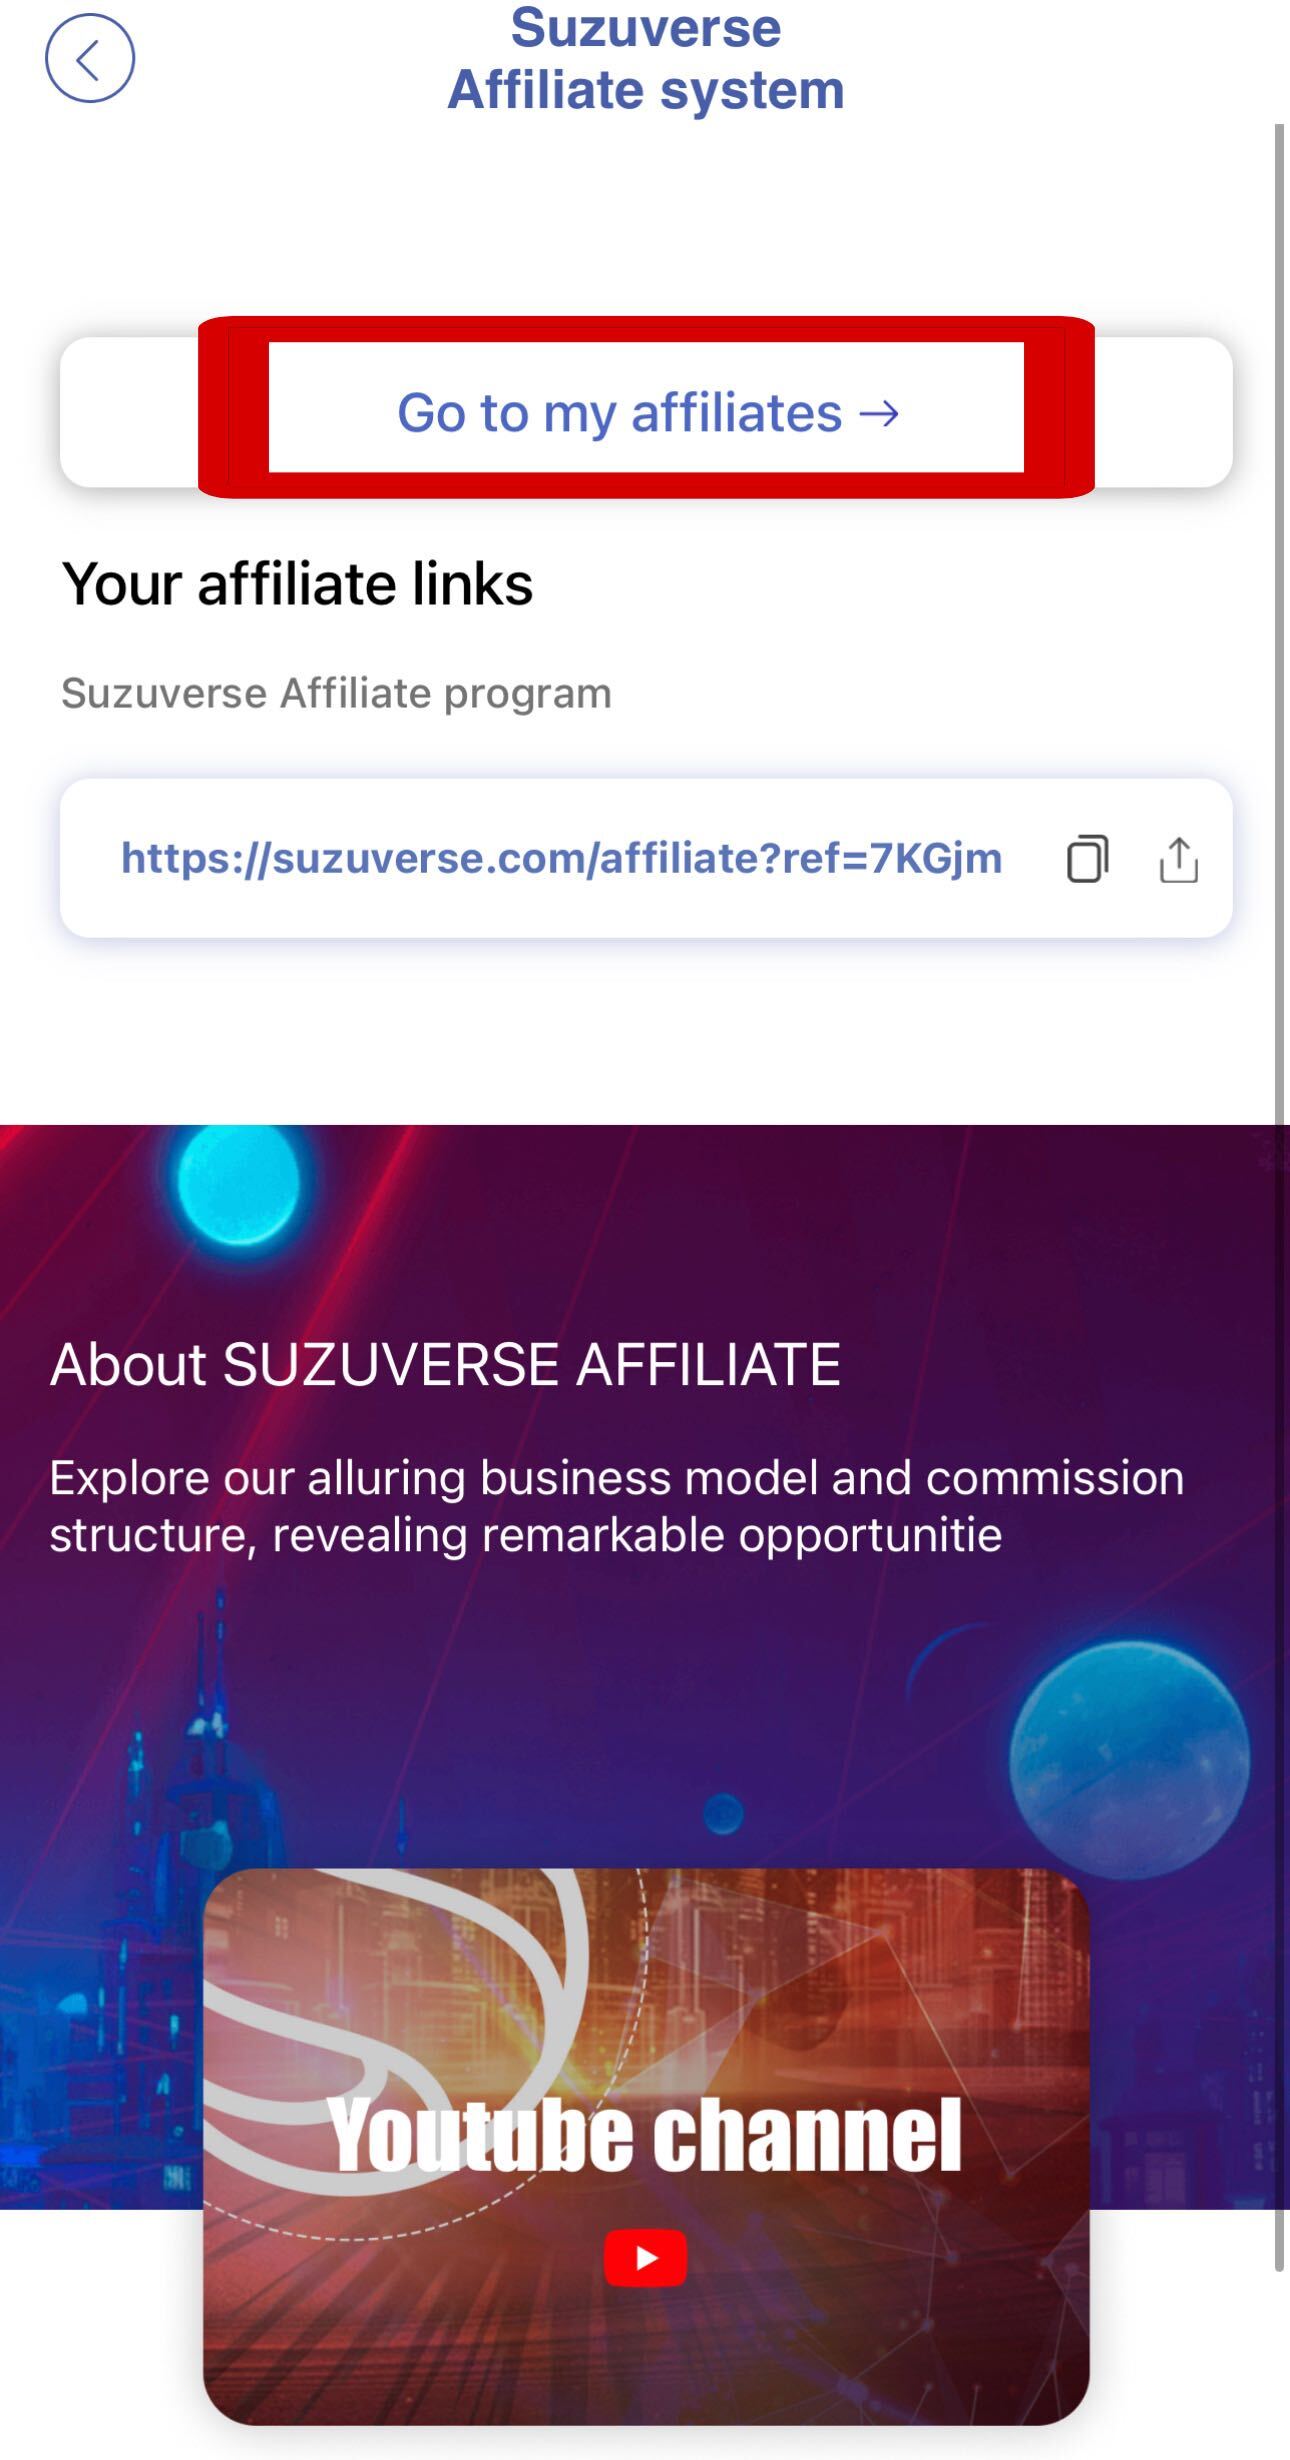Image resolution: width=1290 pixels, height=2460 pixels.
Task: Click the Explore our alluring business model paragraph
Action: click(x=617, y=1506)
